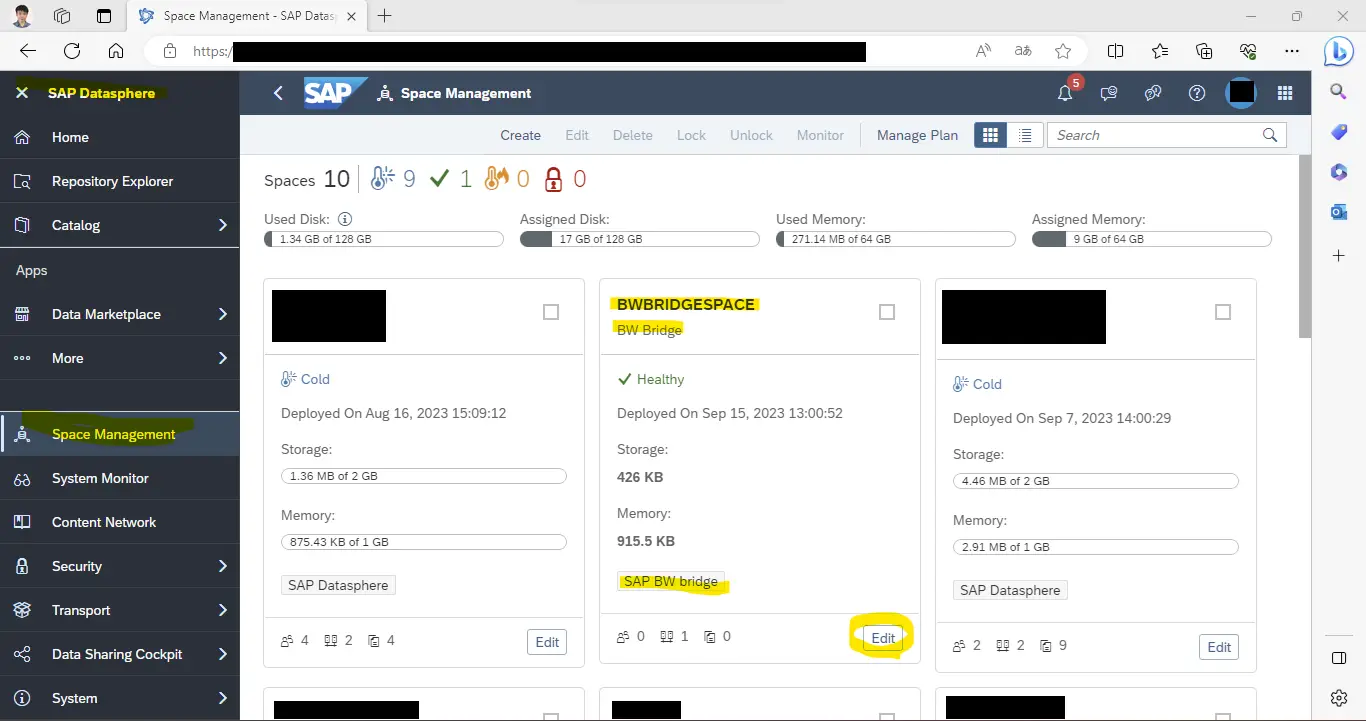The image size is (1366, 721).
Task: Switch to tile grid view
Action: [991, 135]
